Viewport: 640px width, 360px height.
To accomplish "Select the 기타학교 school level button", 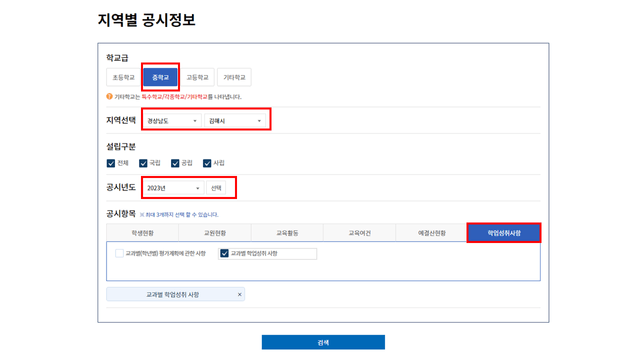I will point(234,77).
